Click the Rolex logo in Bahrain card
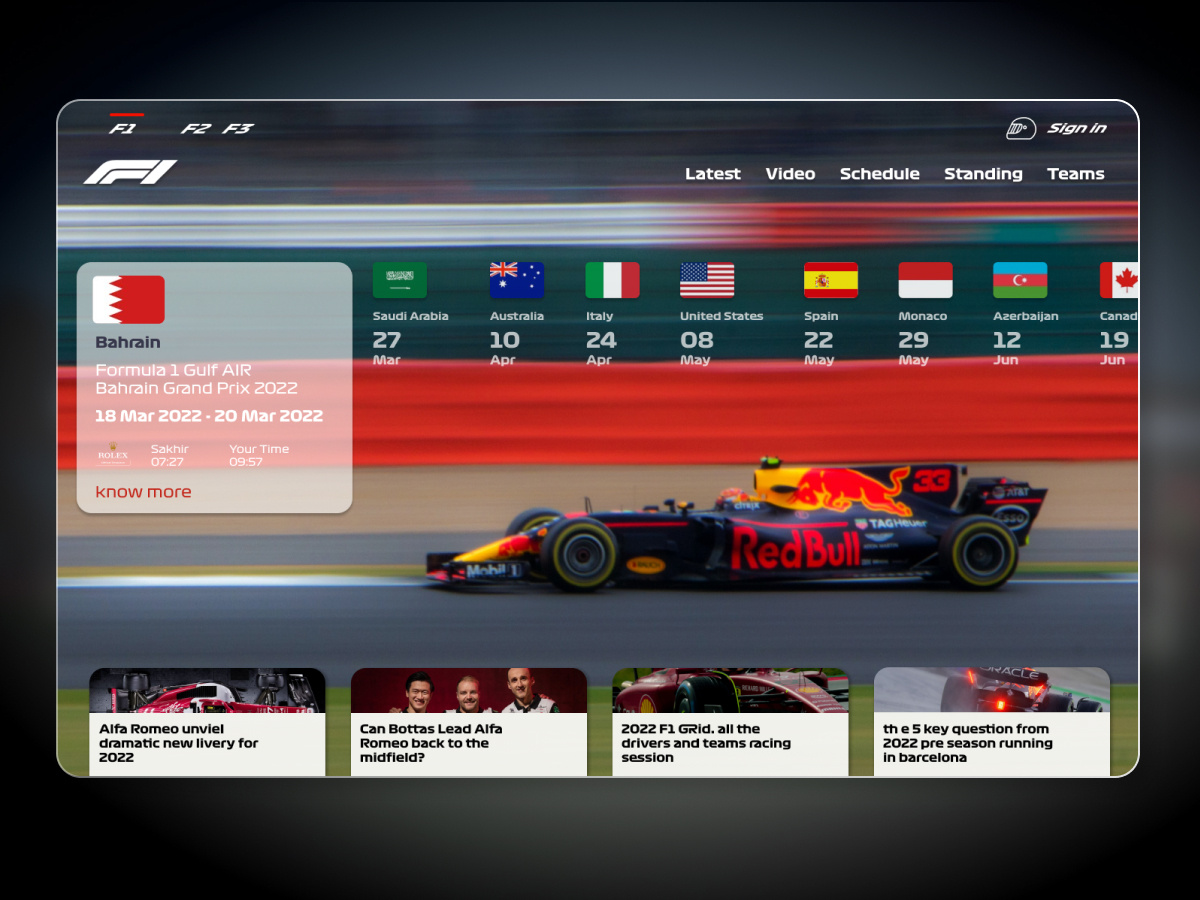Screen dimensions: 1200x900 pyautogui.click(x=114, y=455)
